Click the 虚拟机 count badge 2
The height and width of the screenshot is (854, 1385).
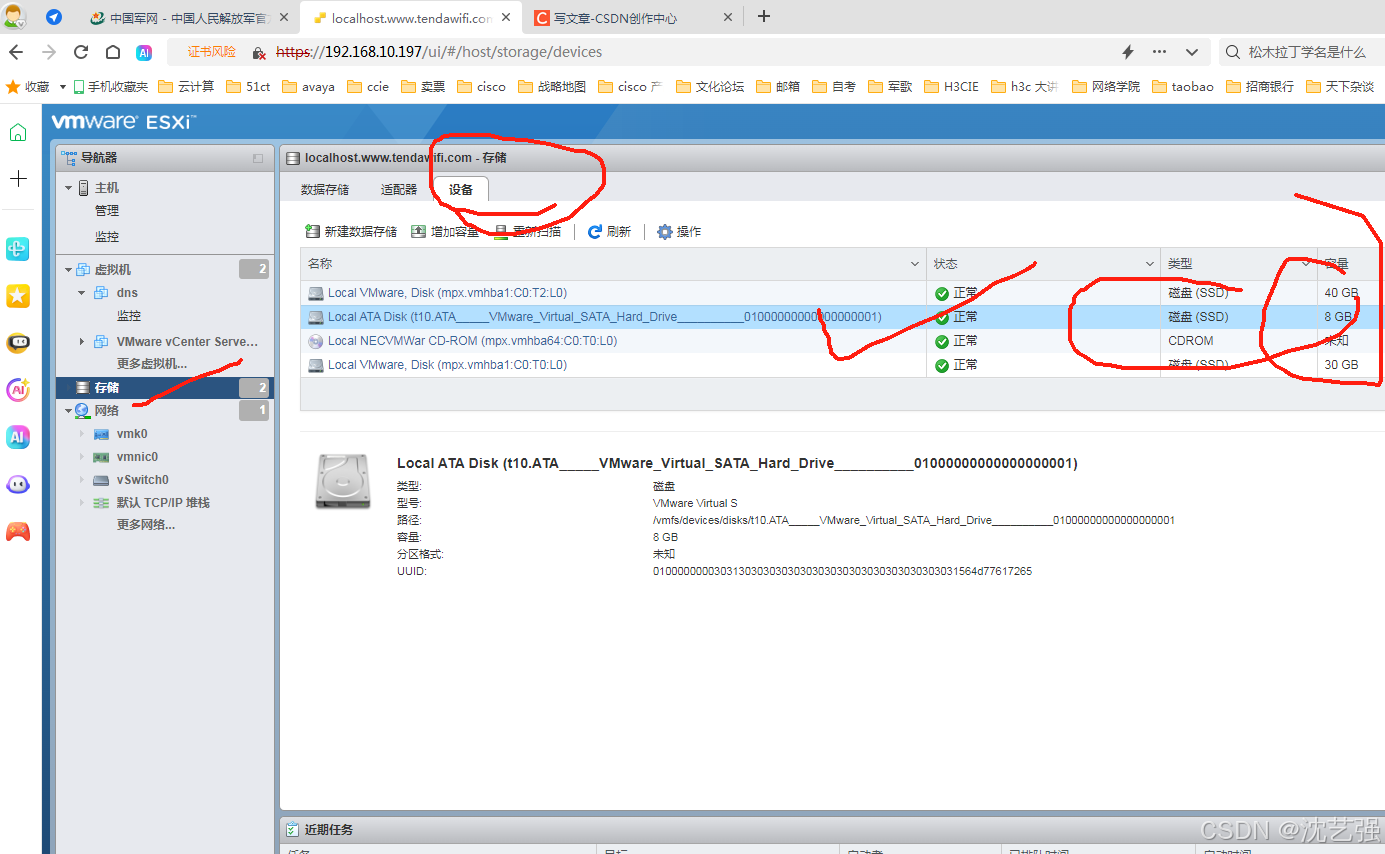pyautogui.click(x=254, y=270)
